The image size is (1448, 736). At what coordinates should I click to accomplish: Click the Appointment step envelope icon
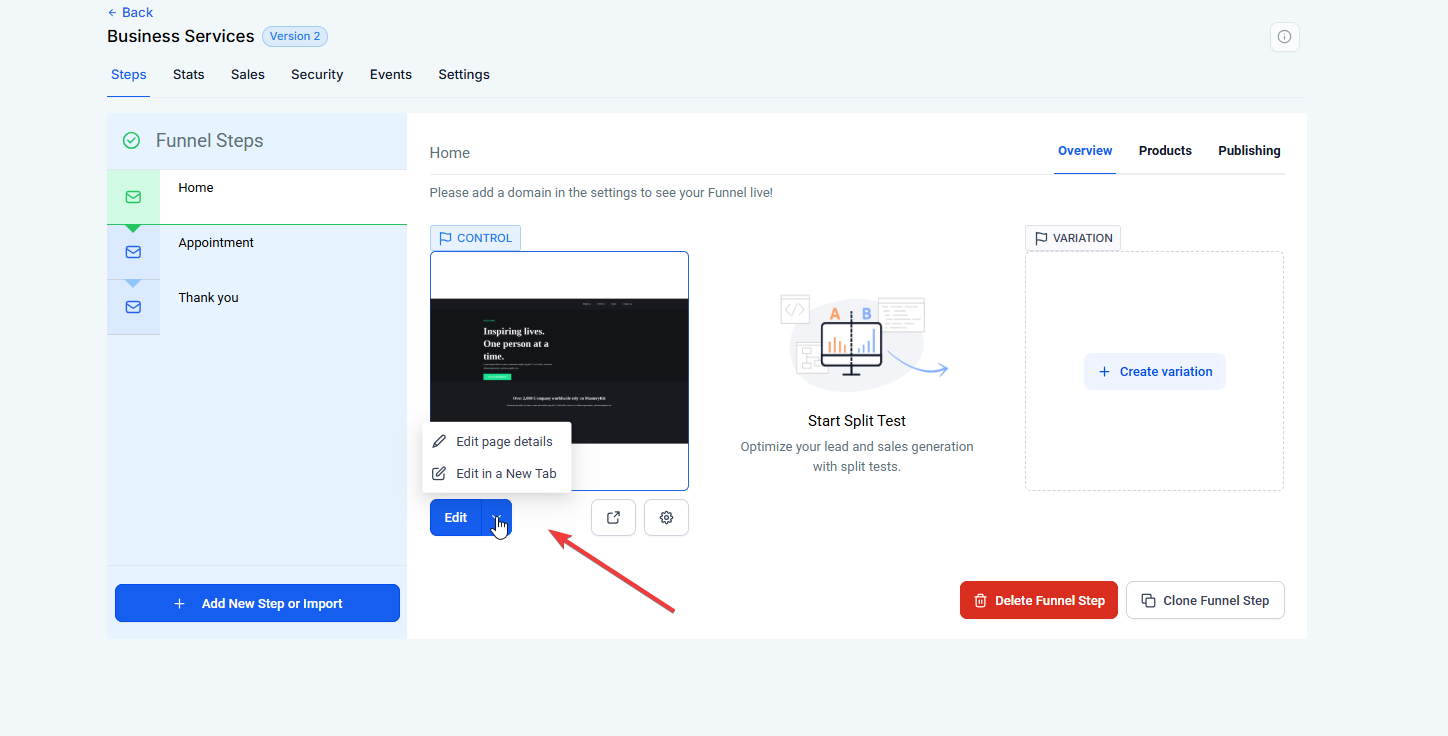click(x=133, y=252)
